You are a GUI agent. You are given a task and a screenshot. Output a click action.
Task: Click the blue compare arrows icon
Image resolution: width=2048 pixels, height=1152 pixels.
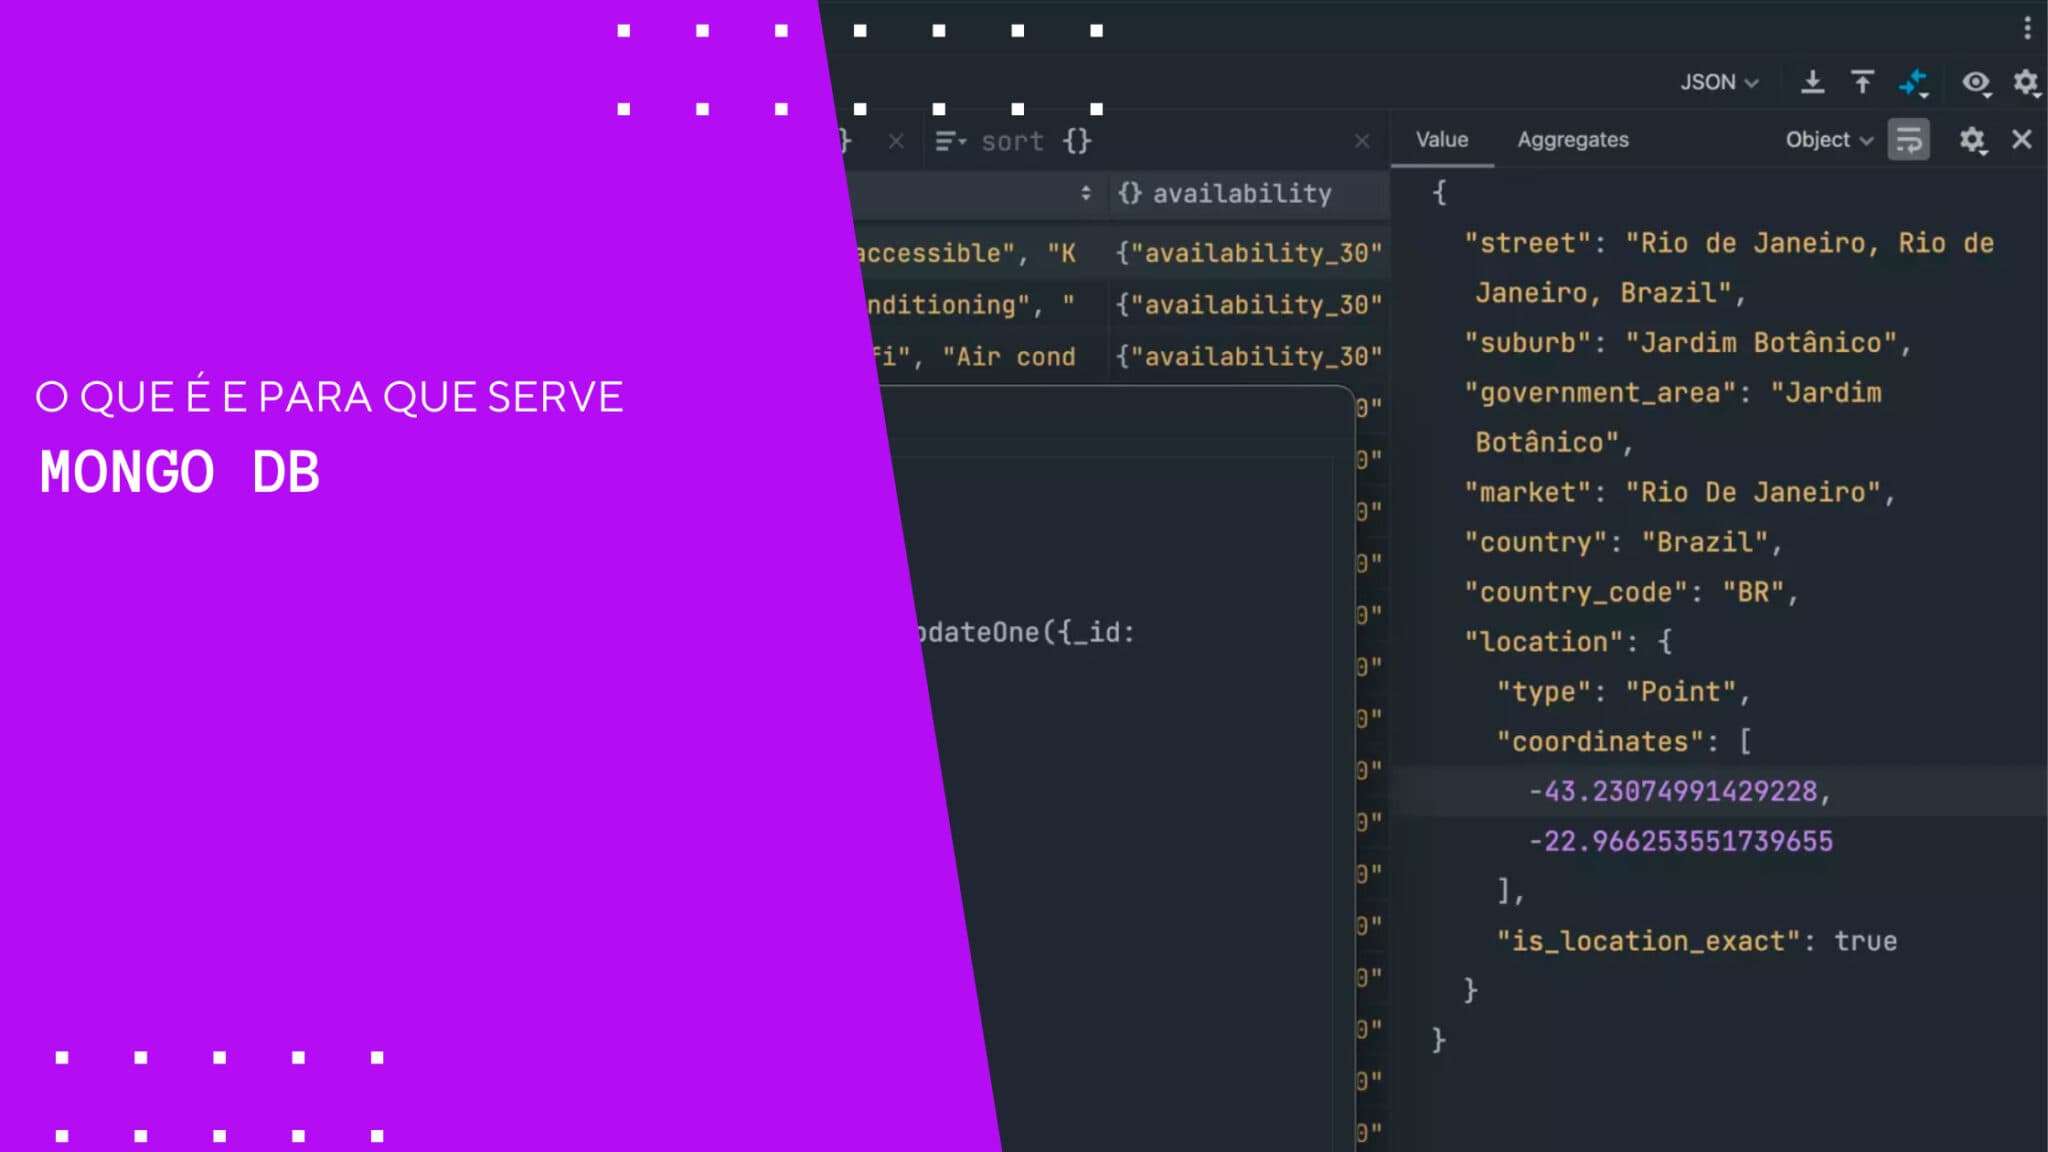(x=1913, y=82)
